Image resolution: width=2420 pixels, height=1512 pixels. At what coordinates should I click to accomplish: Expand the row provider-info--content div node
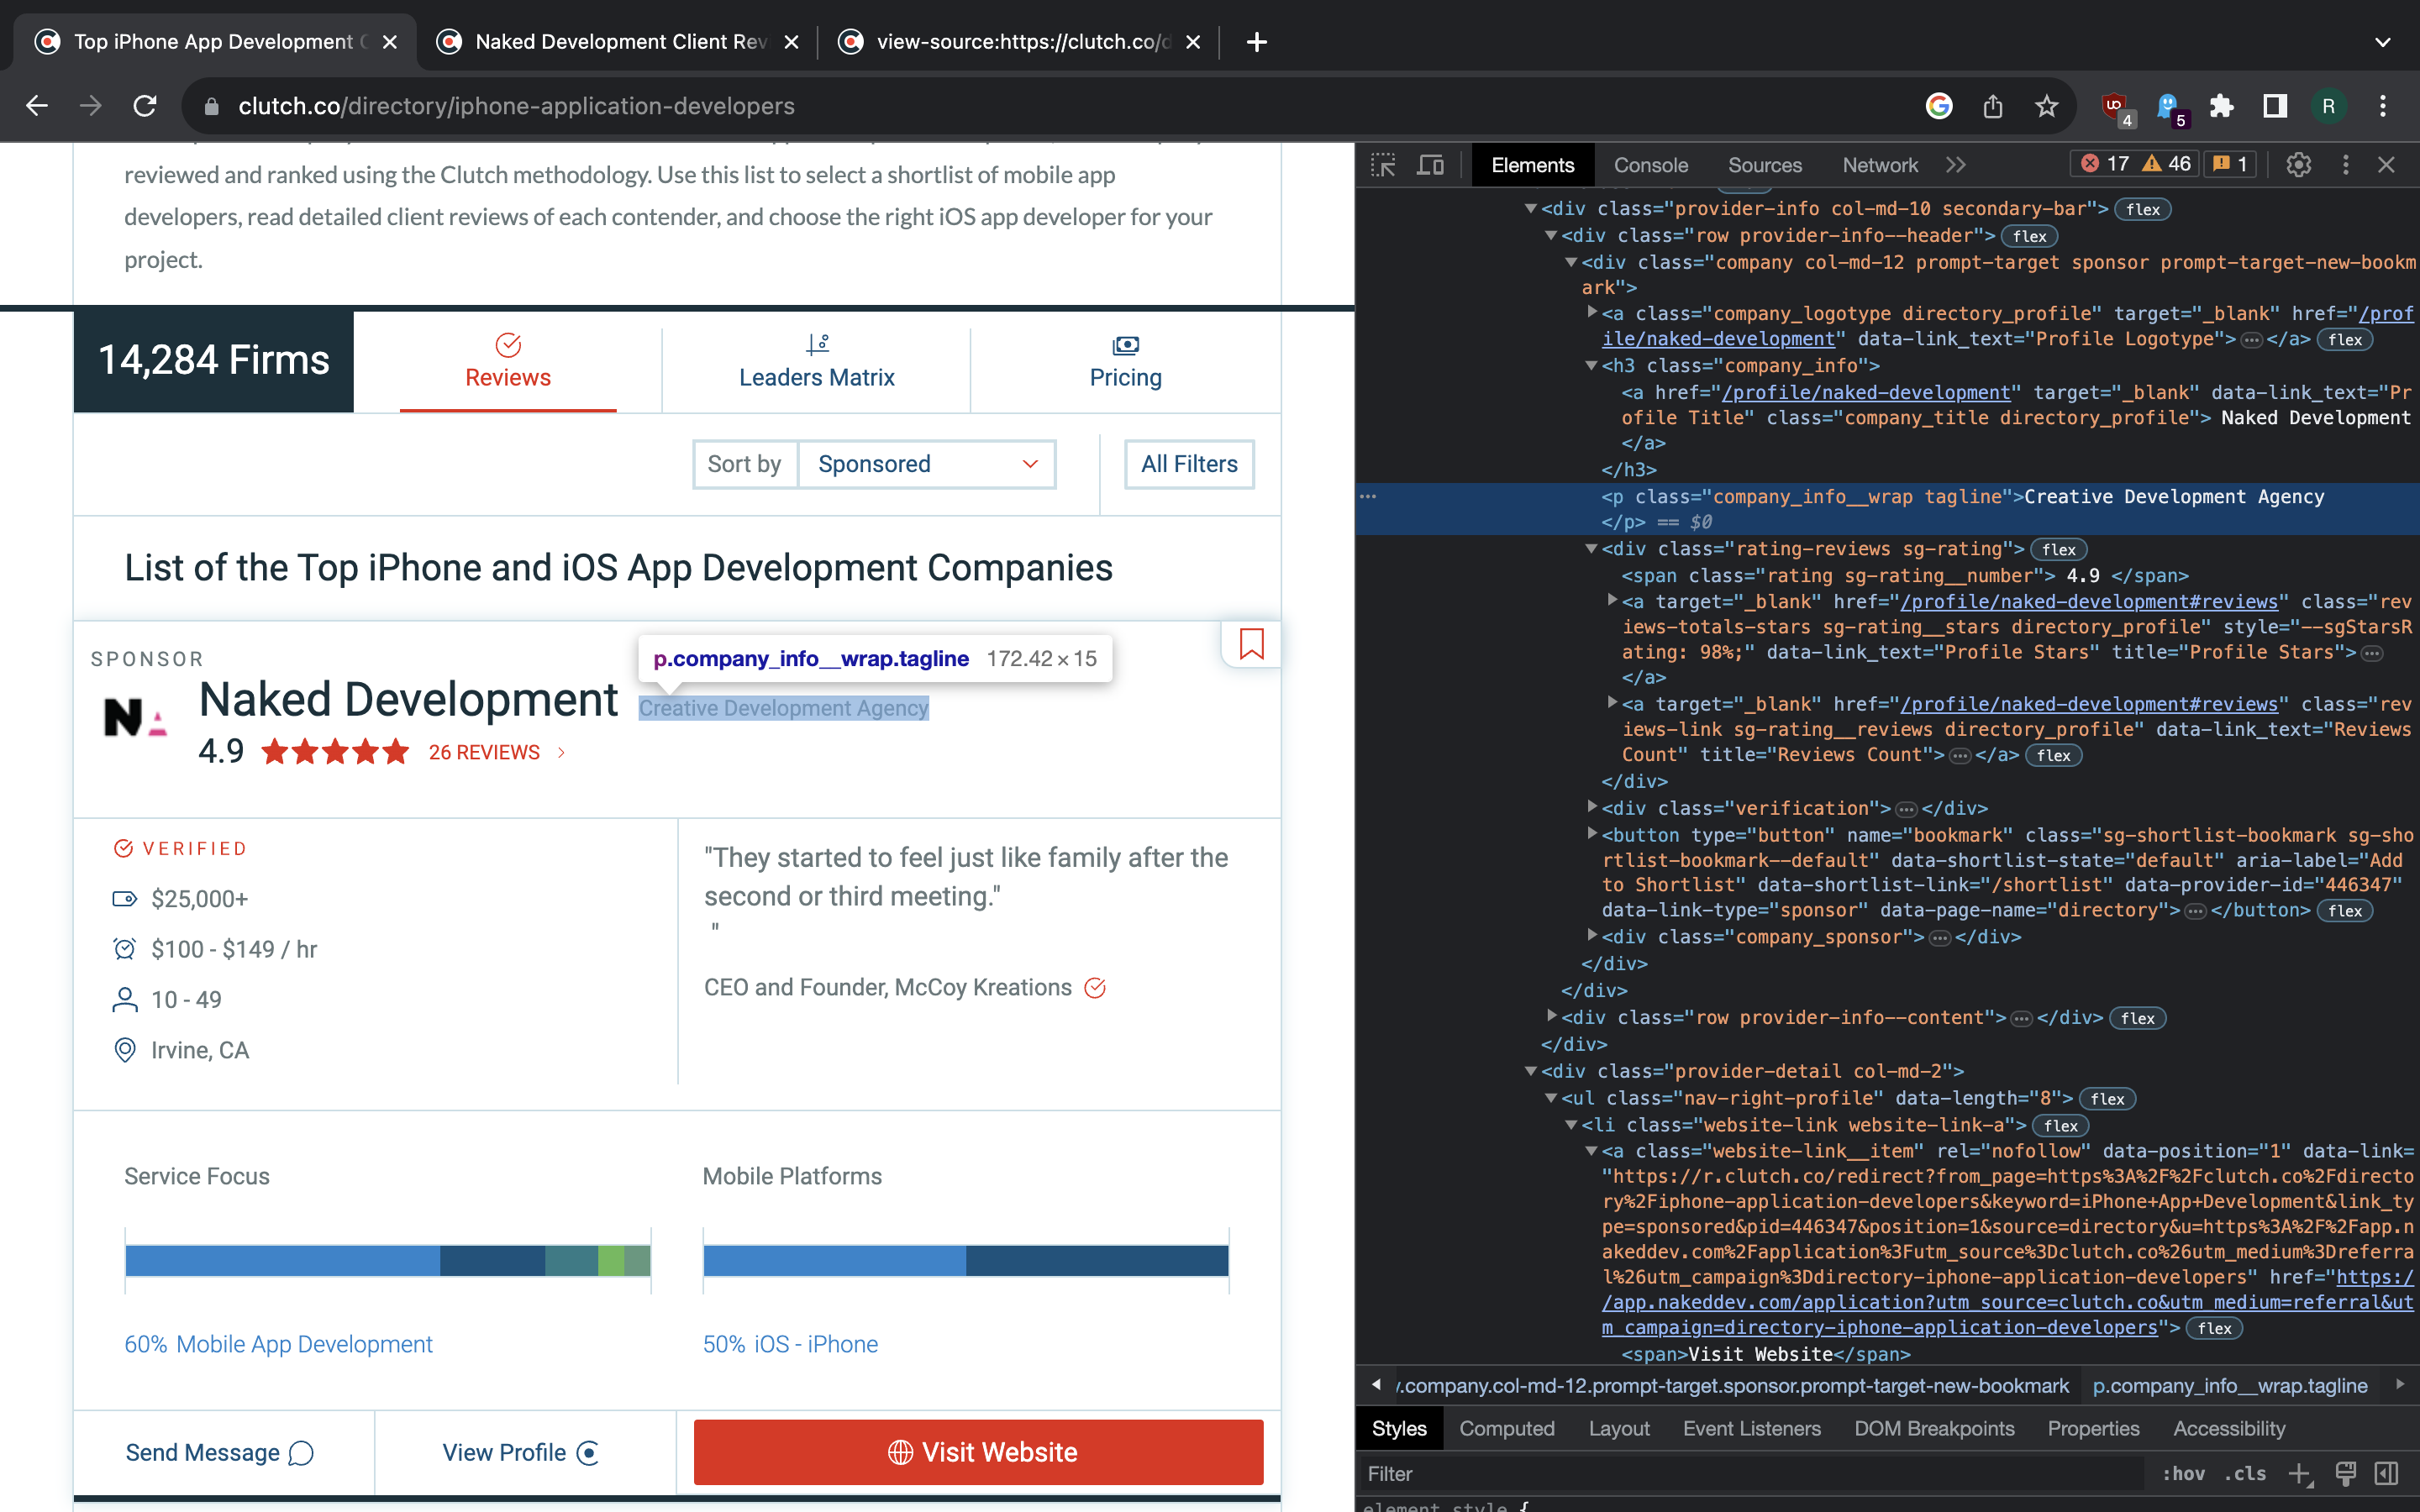point(1551,1016)
